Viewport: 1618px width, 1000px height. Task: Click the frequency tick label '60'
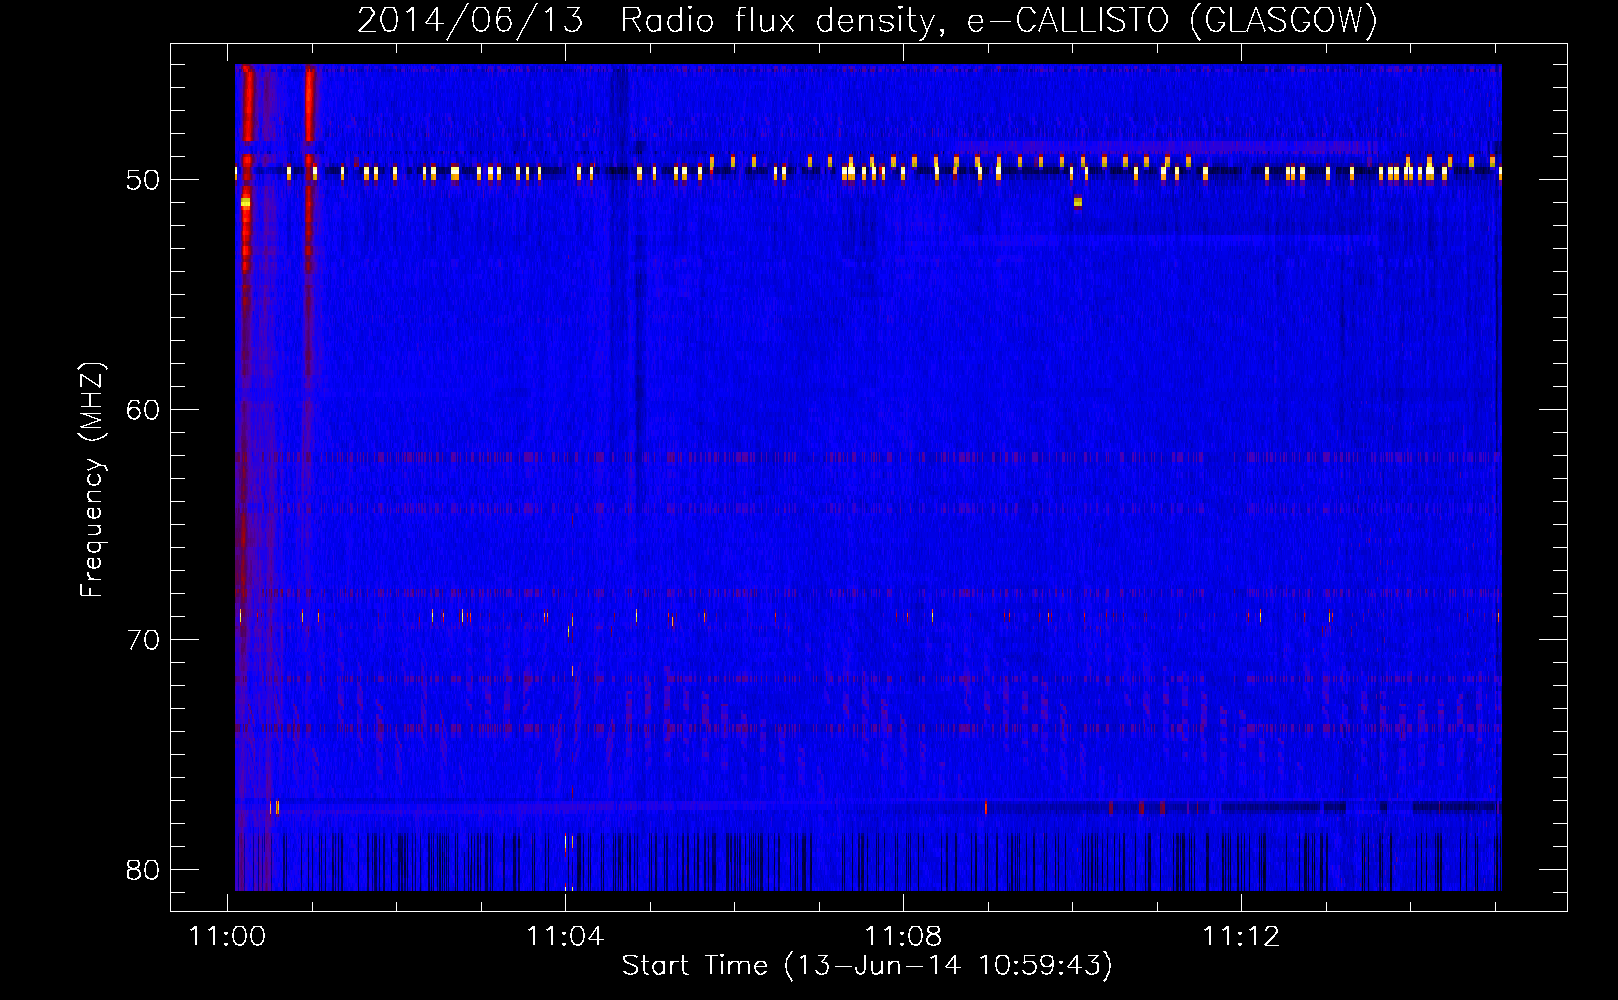(143, 410)
